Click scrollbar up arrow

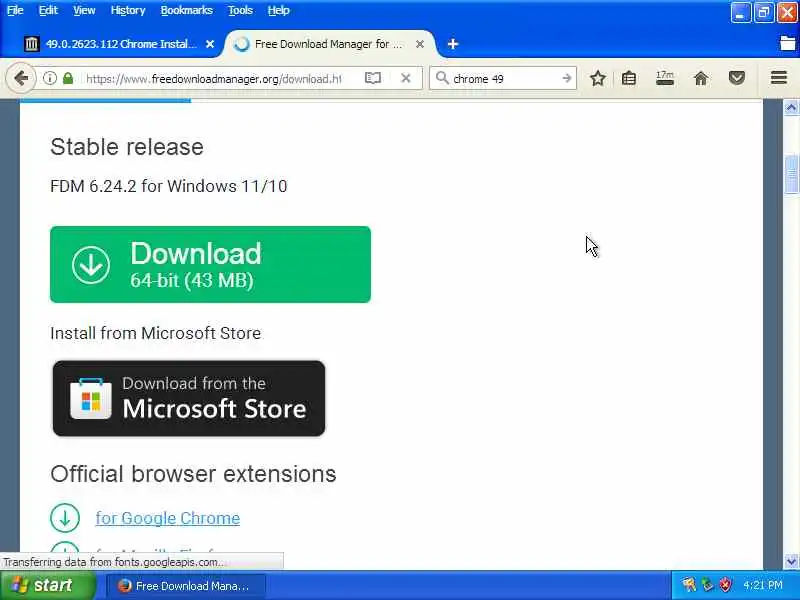pos(791,108)
